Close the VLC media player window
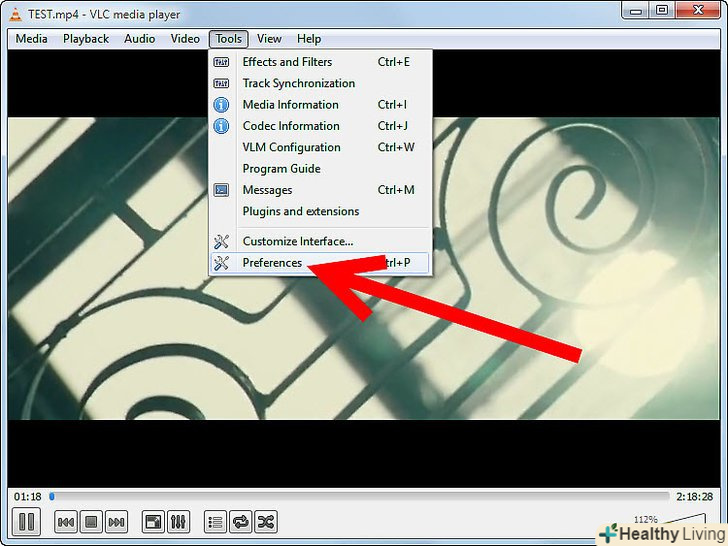728x546 pixels. coord(699,10)
